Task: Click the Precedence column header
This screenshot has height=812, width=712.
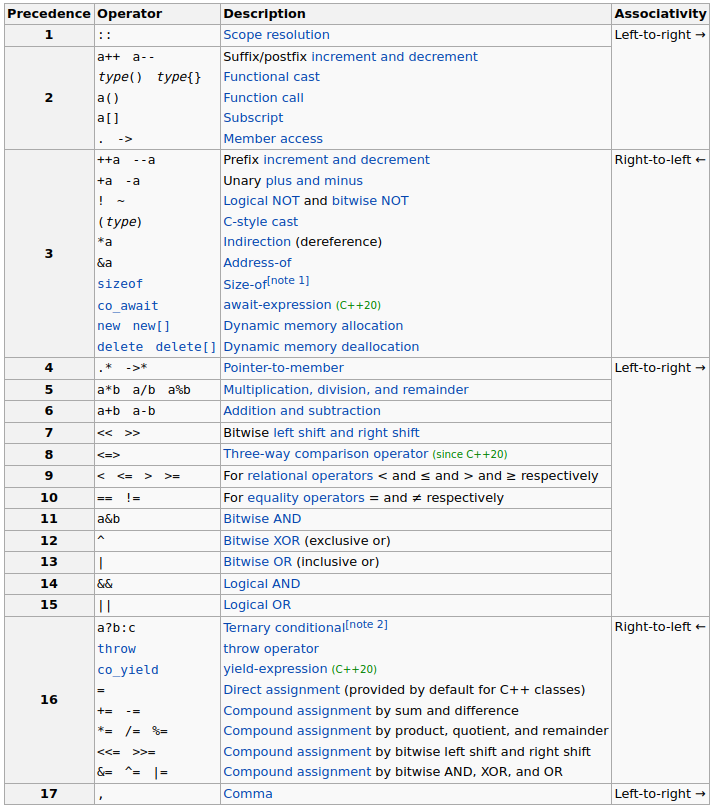Action: (x=49, y=14)
